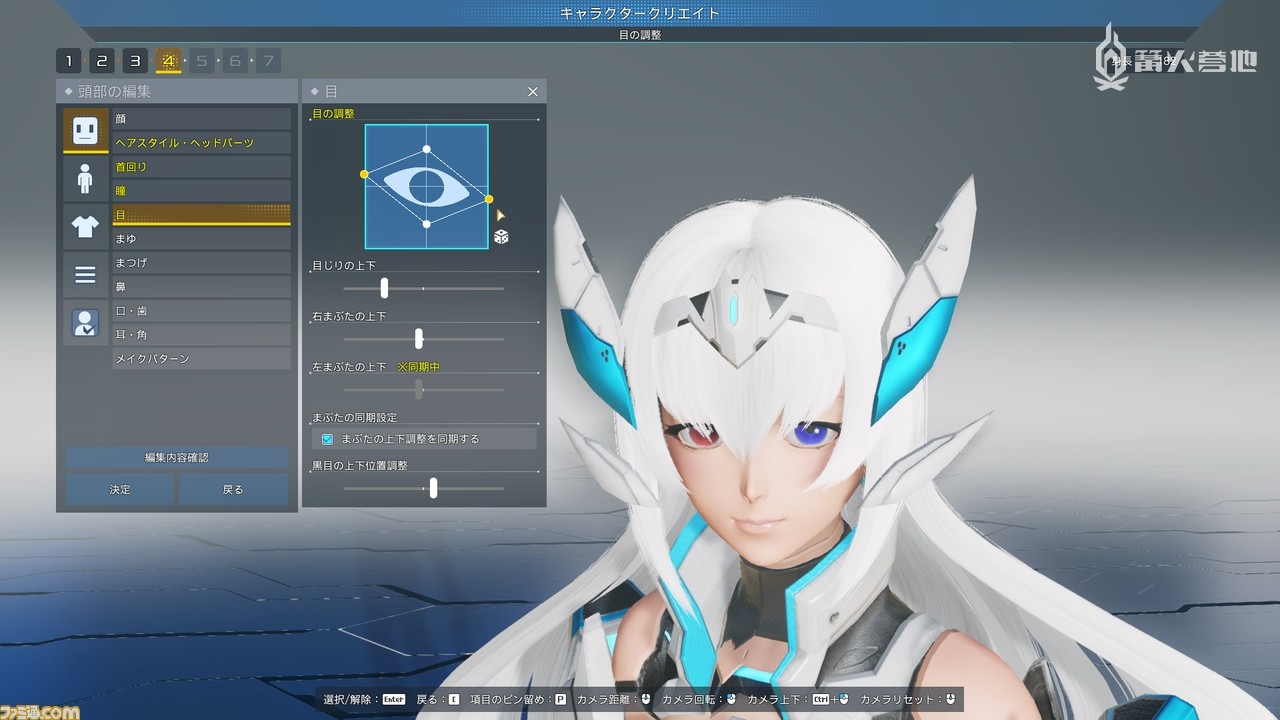The image size is (1280, 720).
Task: Click the 黒目の上下位置調整 slider handle
Action: pos(432,488)
